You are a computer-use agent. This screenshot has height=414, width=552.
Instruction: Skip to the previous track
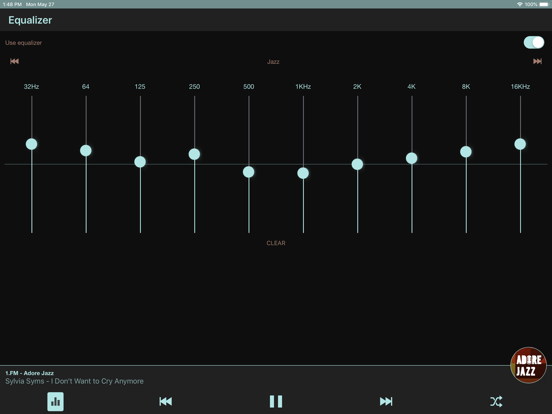coord(165,401)
